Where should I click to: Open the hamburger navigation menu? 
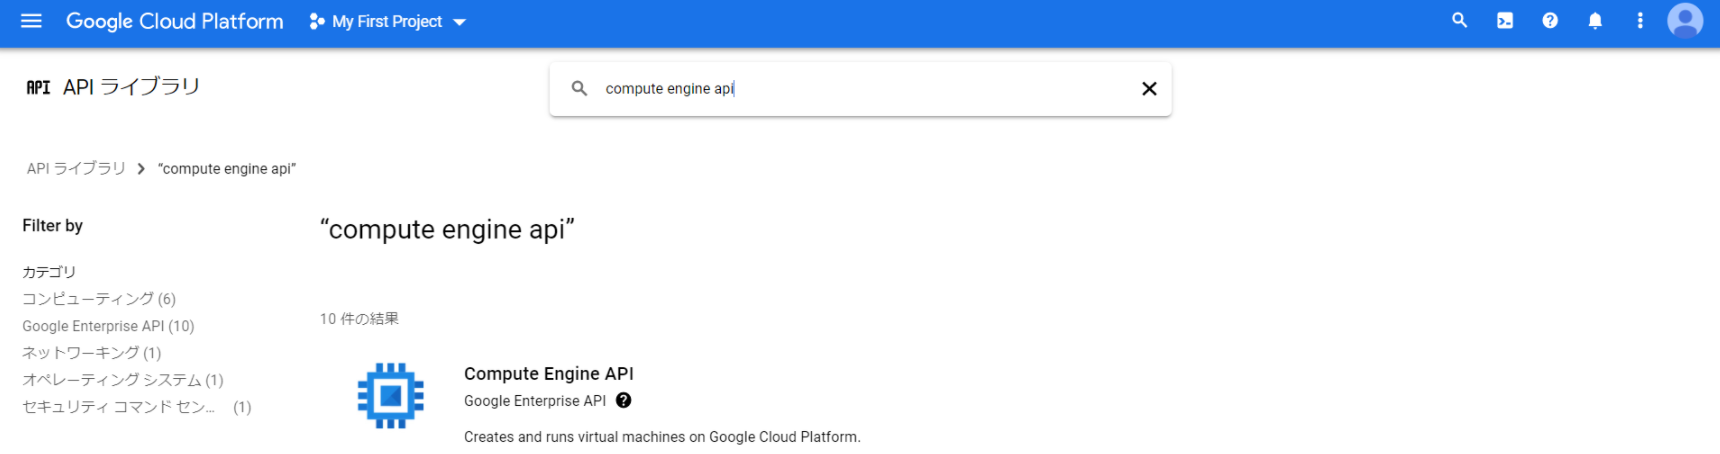point(31,21)
